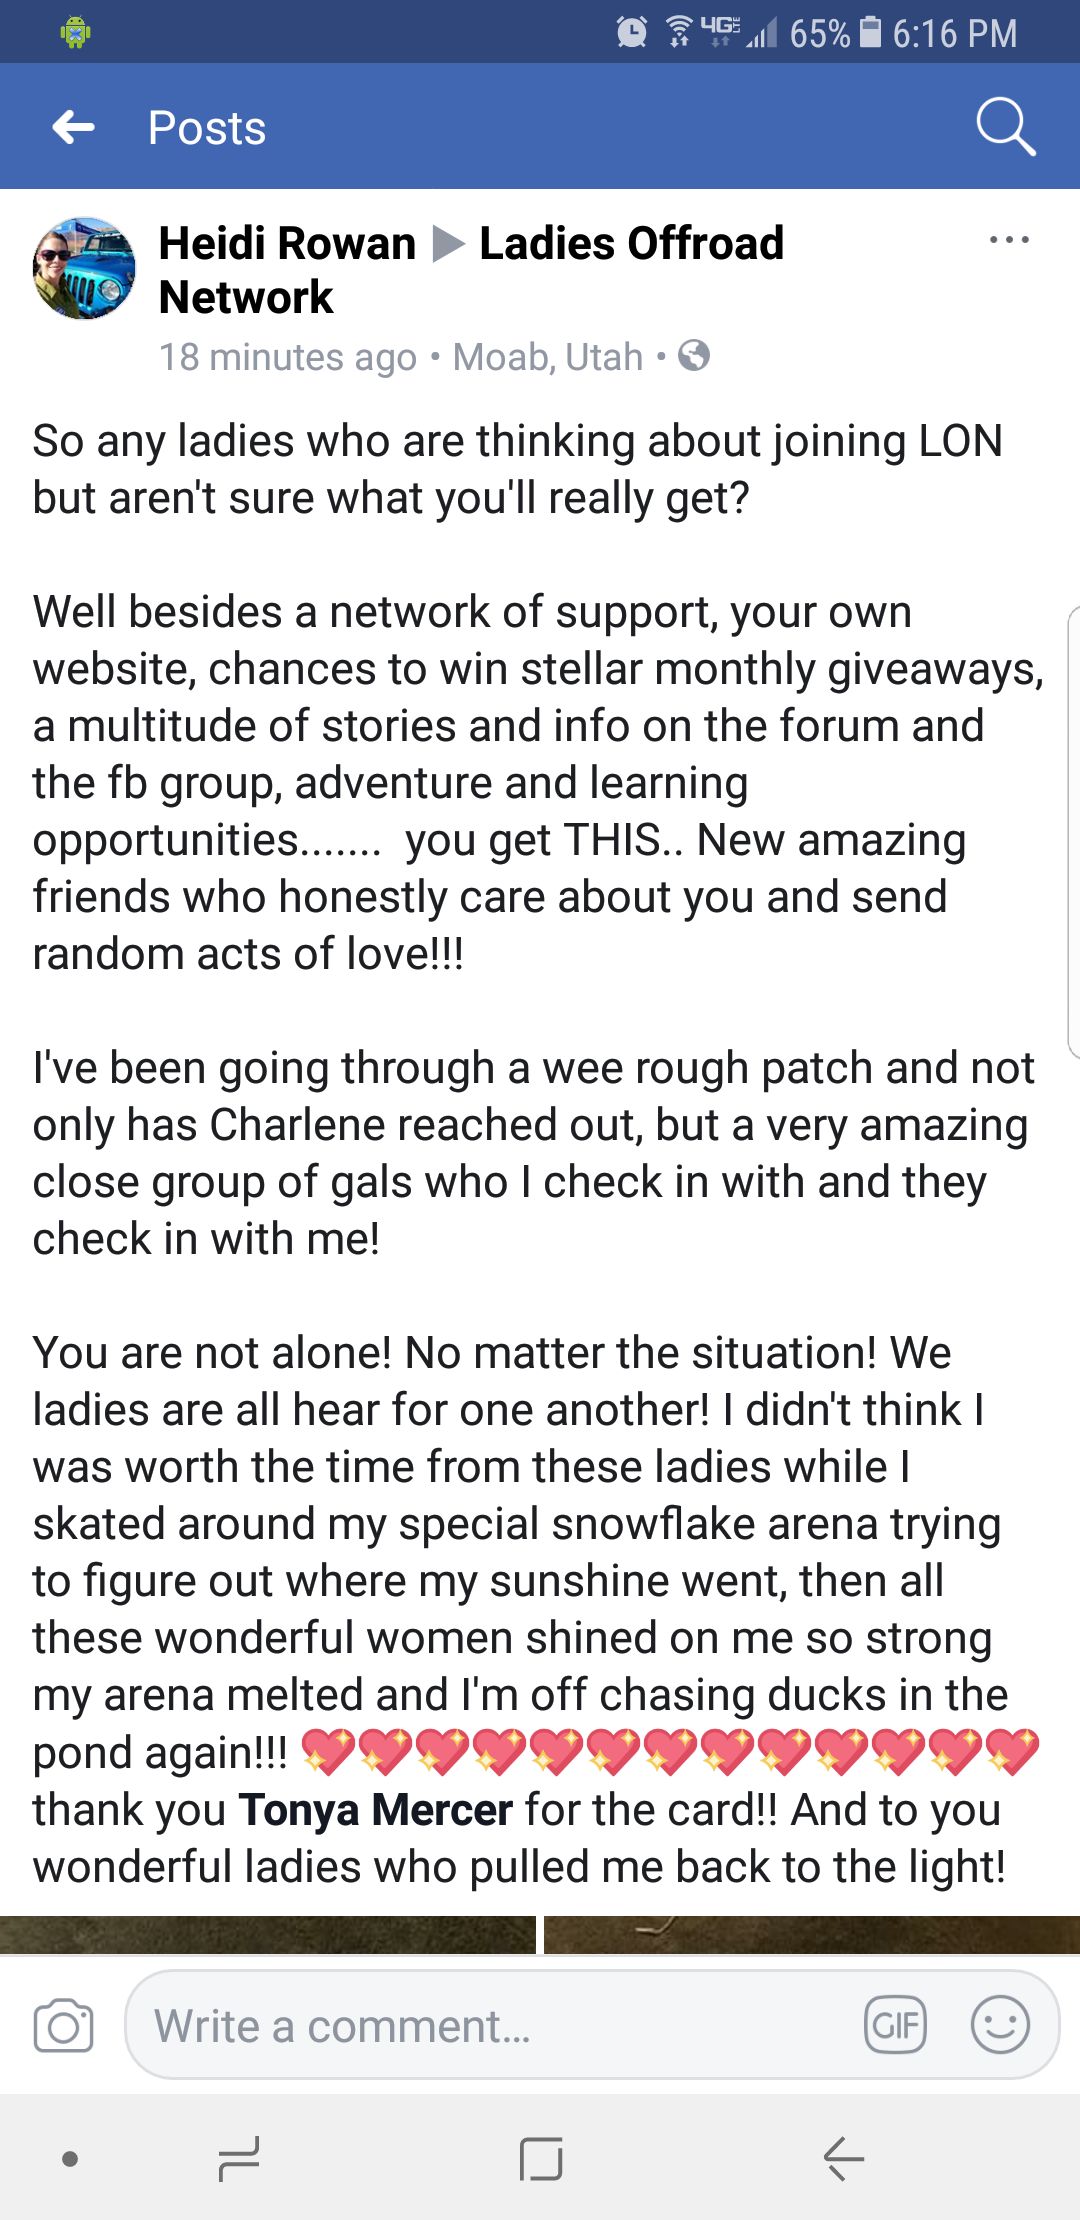Open the Ladies Offroad Network group
This screenshot has height=2220, width=1080.
[630, 243]
